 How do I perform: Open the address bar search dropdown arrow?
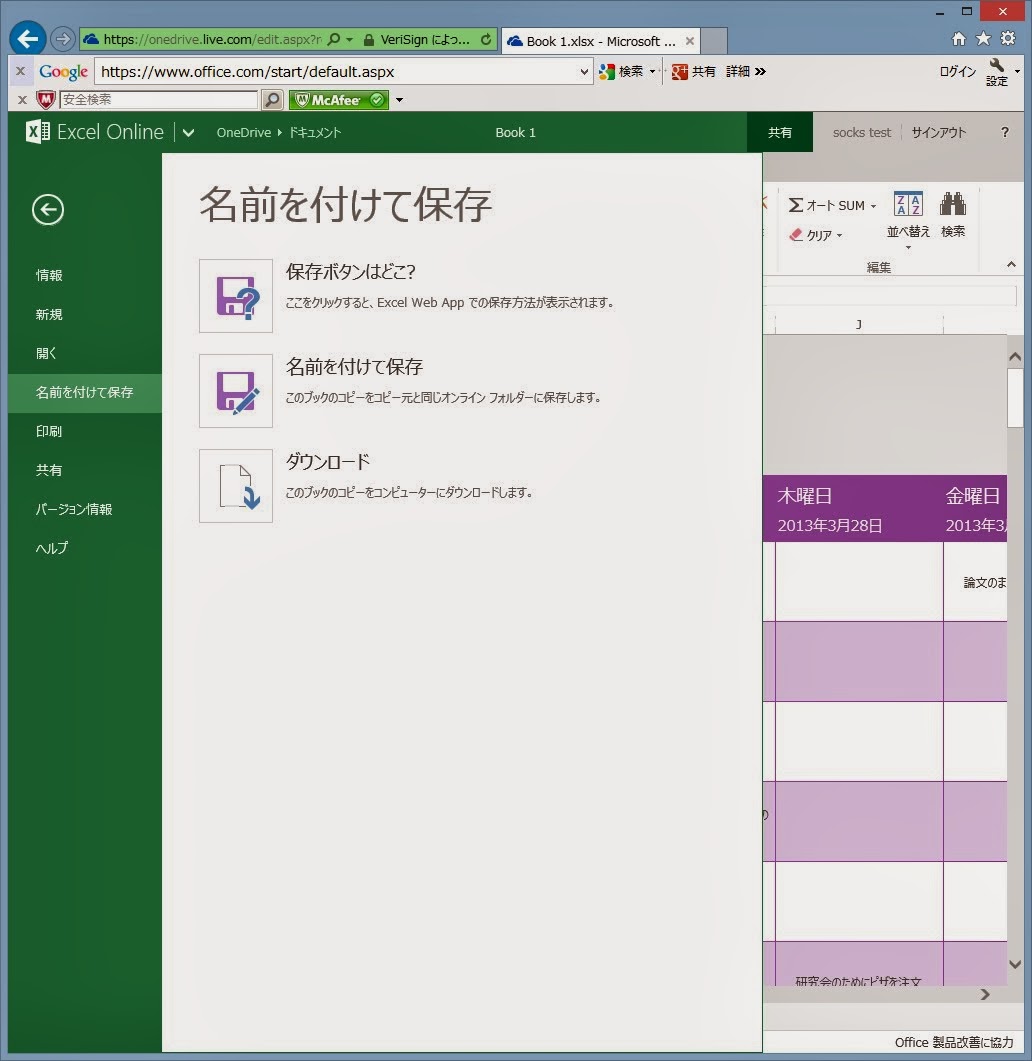pyautogui.click(x=349, y=40)
